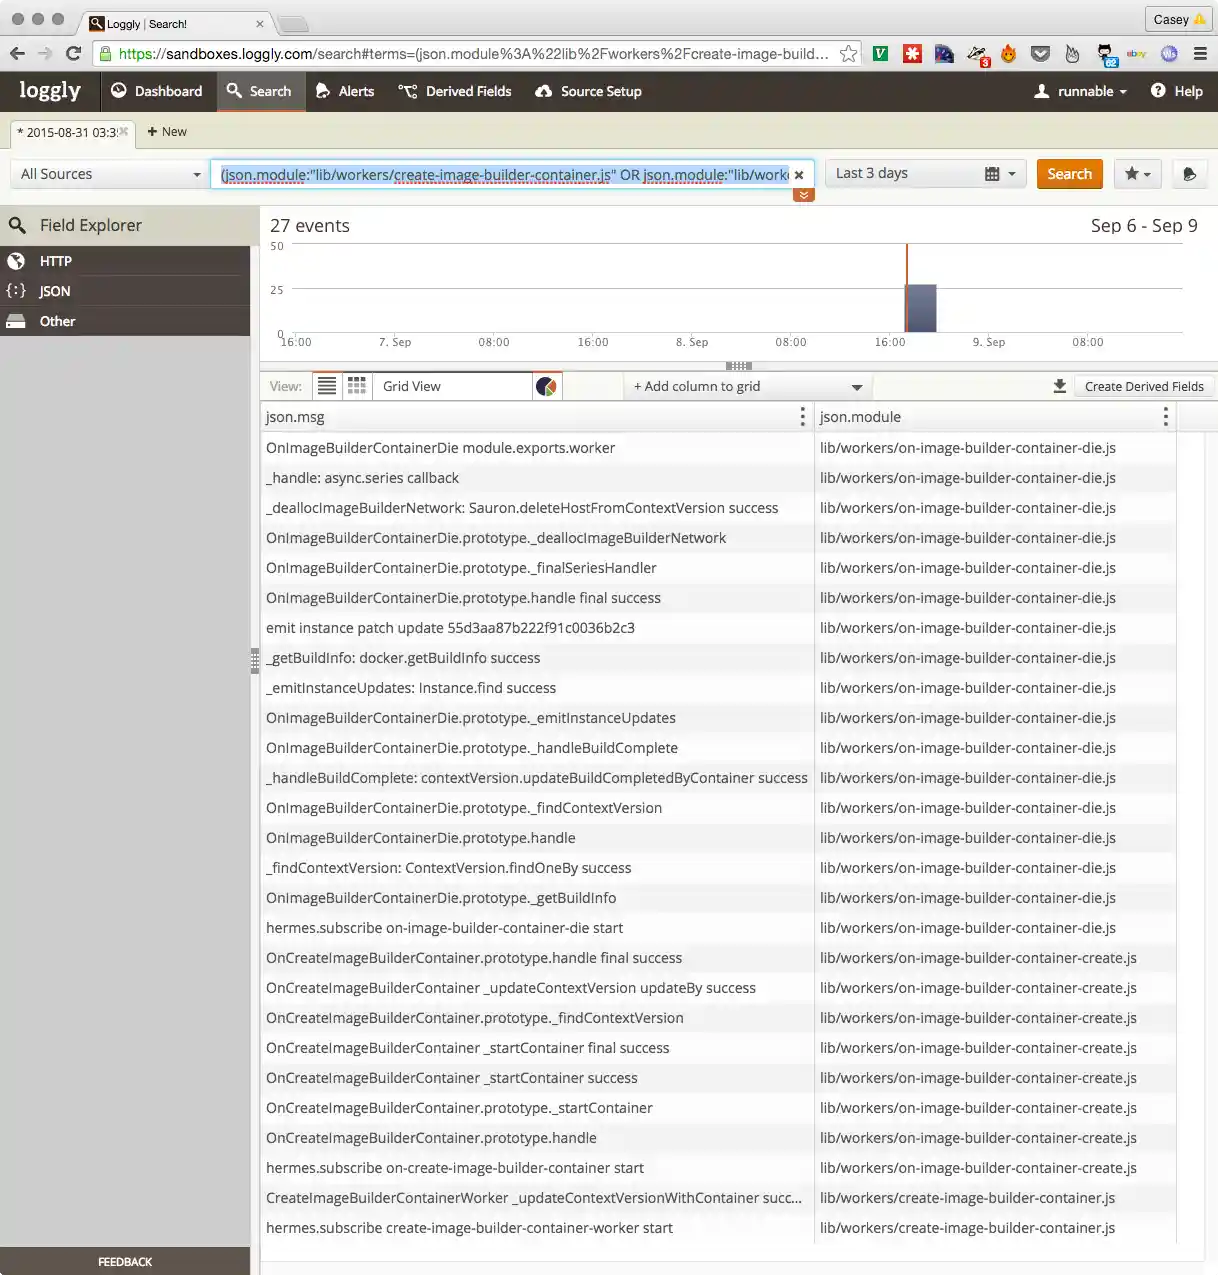The width and height of the screenshot is (1218, 1275).
Task: Click the Create Derived Fields button
Action: click(x=1144, y=387)
